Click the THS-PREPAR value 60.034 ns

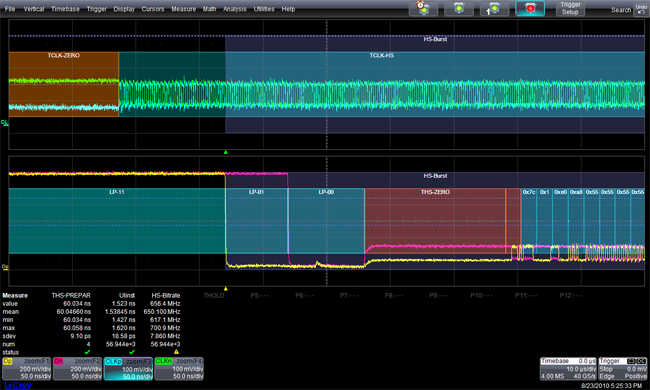point(77,304)
